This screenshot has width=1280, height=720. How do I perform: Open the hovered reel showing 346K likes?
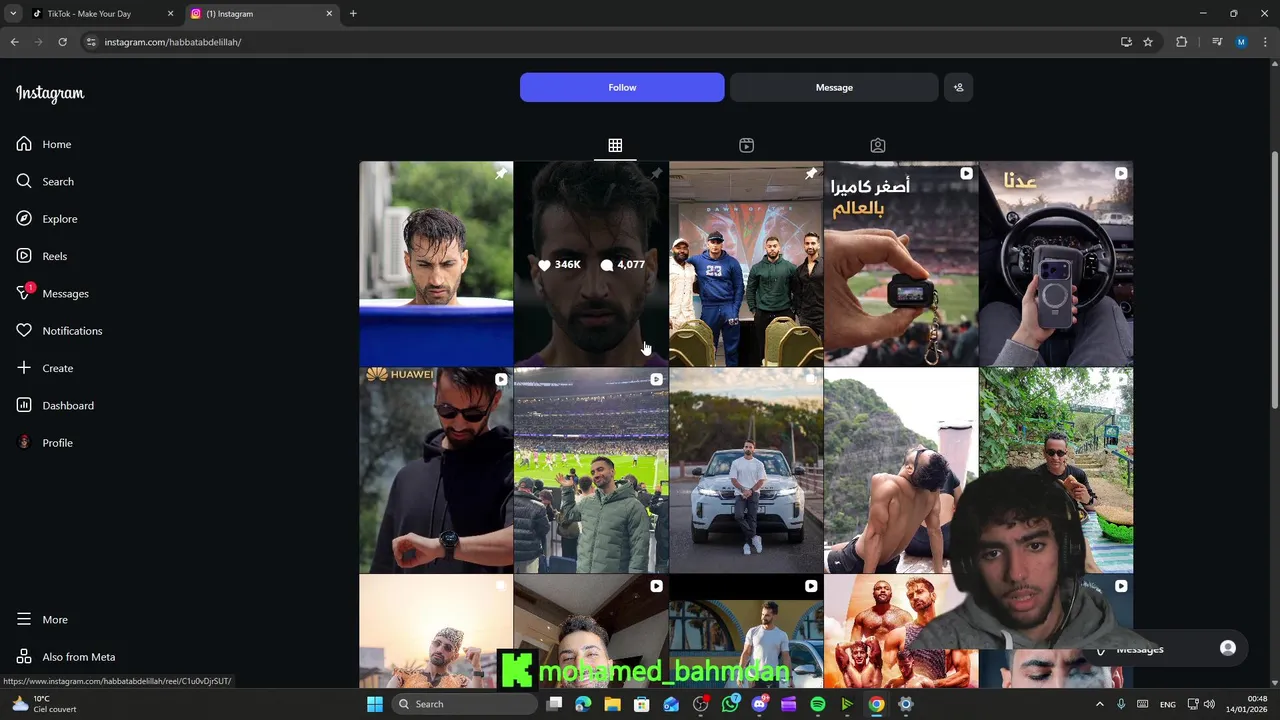coord(591,264)
